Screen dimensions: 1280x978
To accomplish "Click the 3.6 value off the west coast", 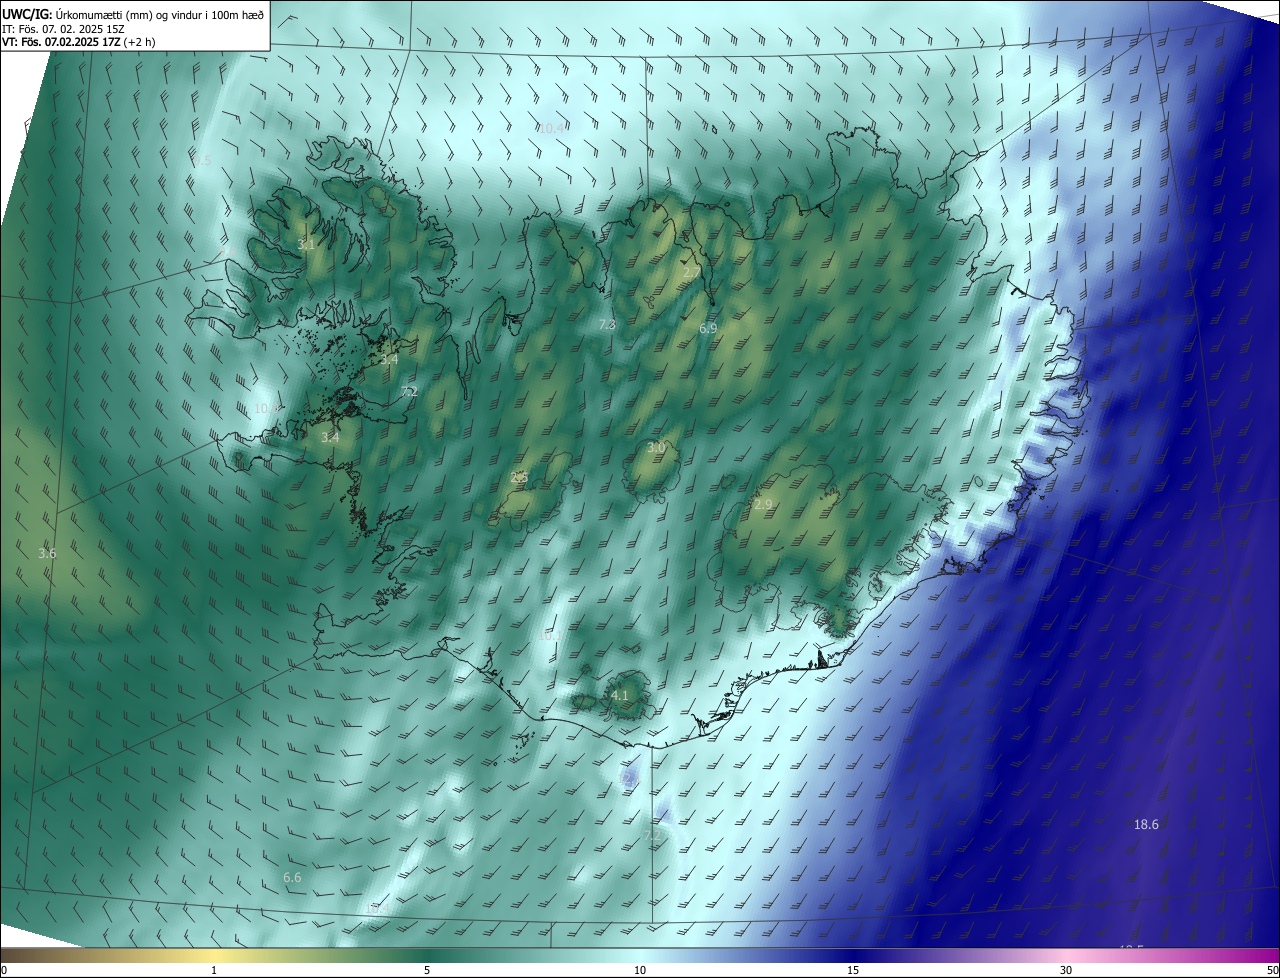I will (47, 553).
